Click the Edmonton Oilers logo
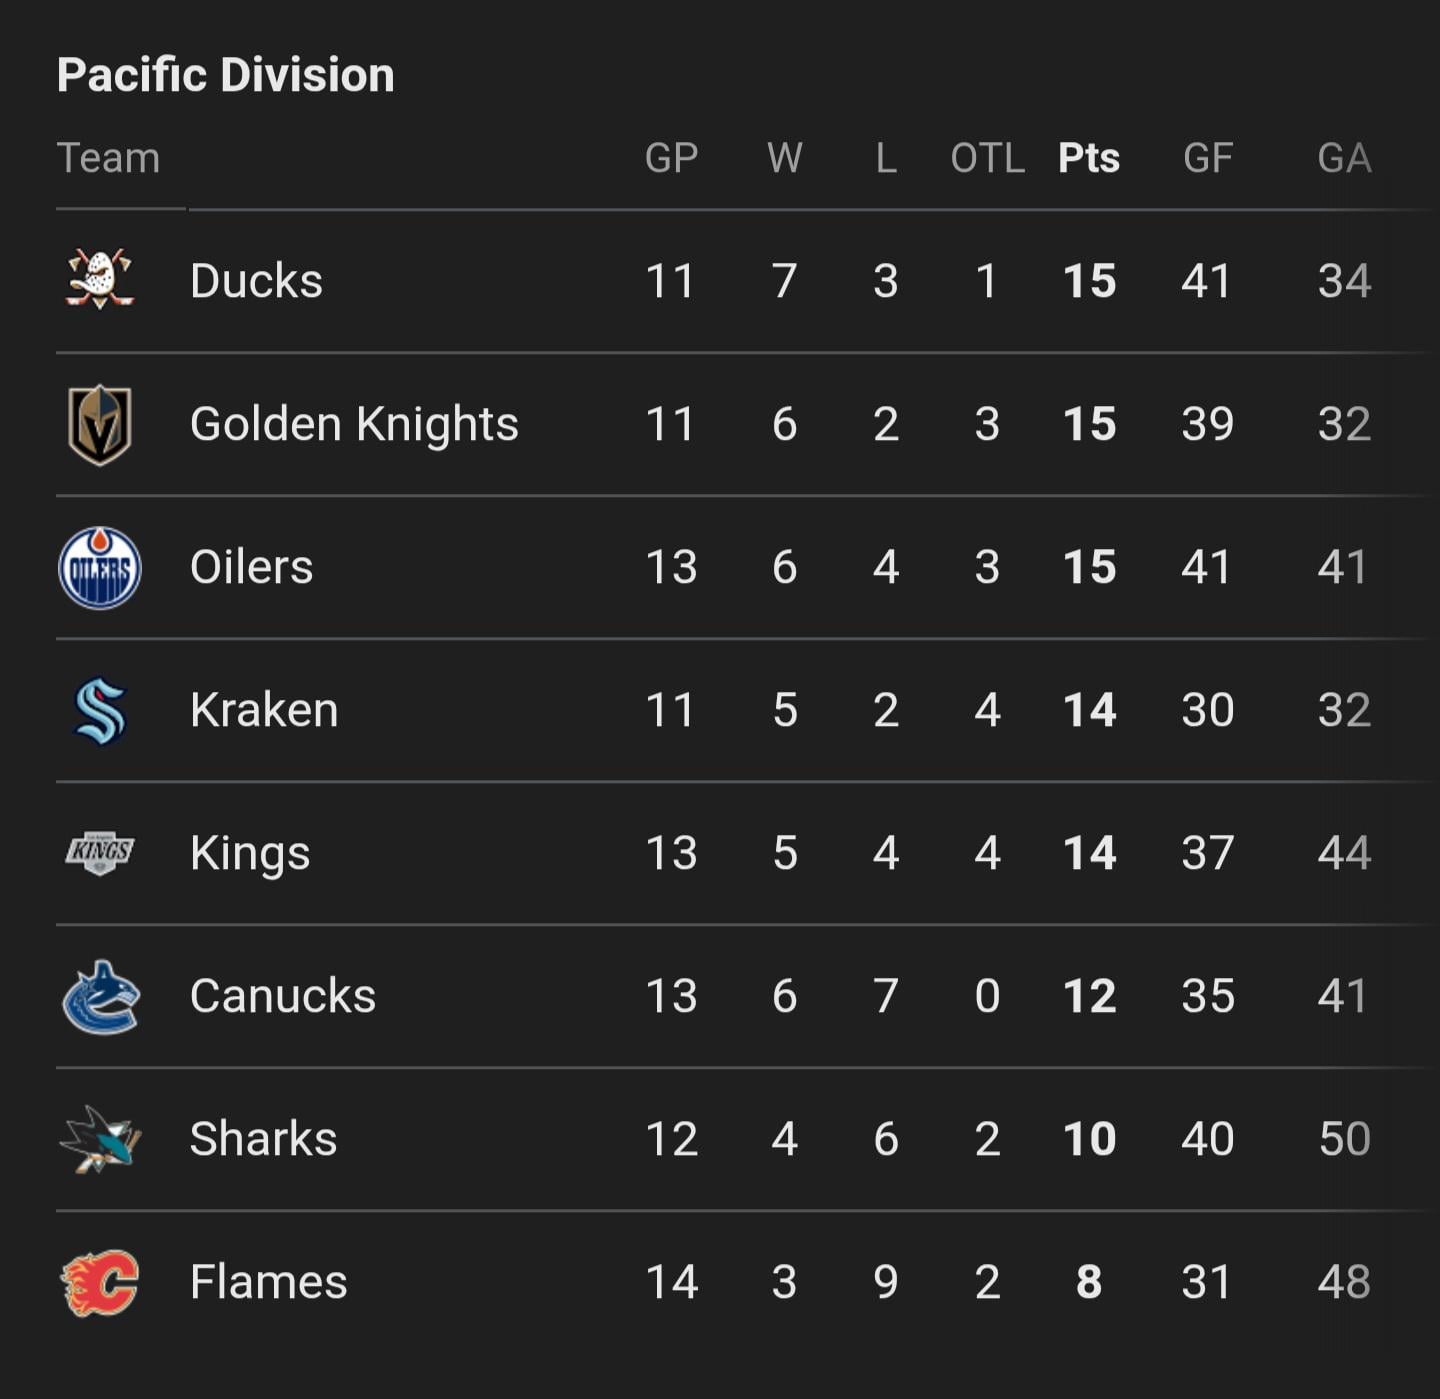The height and width of the screenshot is (1399, 1440). [99, 567]
